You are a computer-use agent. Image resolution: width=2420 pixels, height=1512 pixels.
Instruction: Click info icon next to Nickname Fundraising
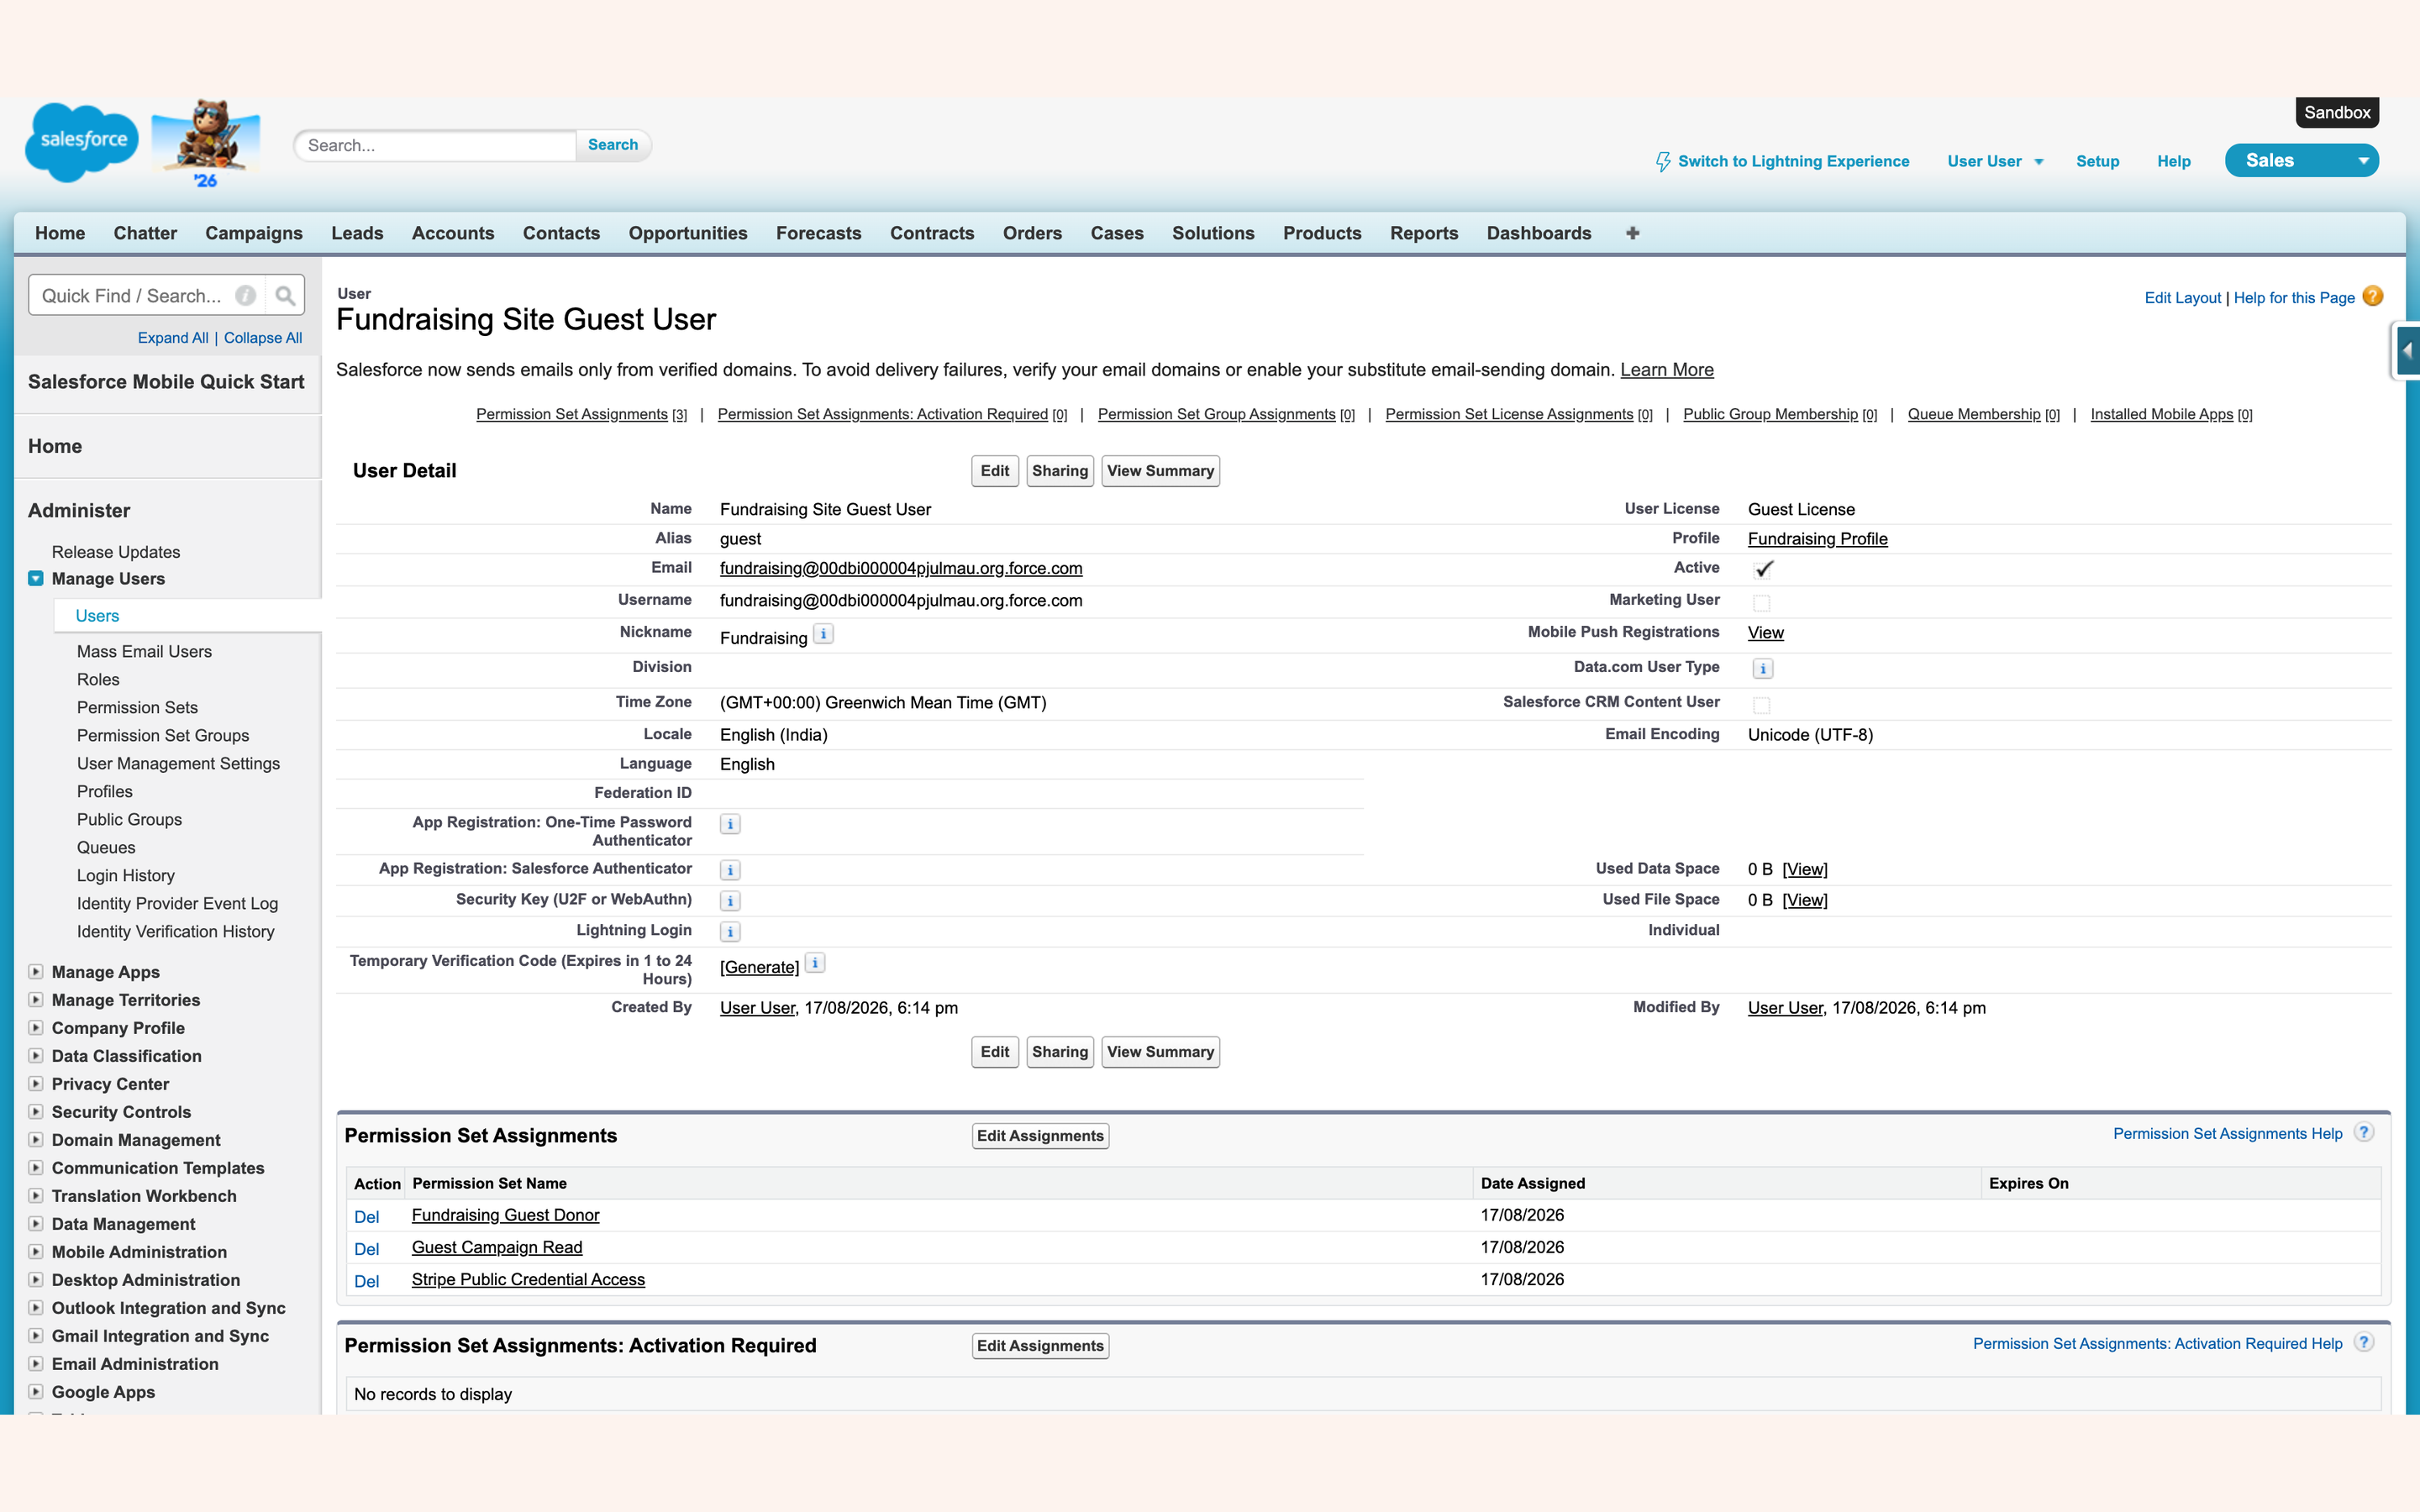pyautogui.click(x=823, y=634)
